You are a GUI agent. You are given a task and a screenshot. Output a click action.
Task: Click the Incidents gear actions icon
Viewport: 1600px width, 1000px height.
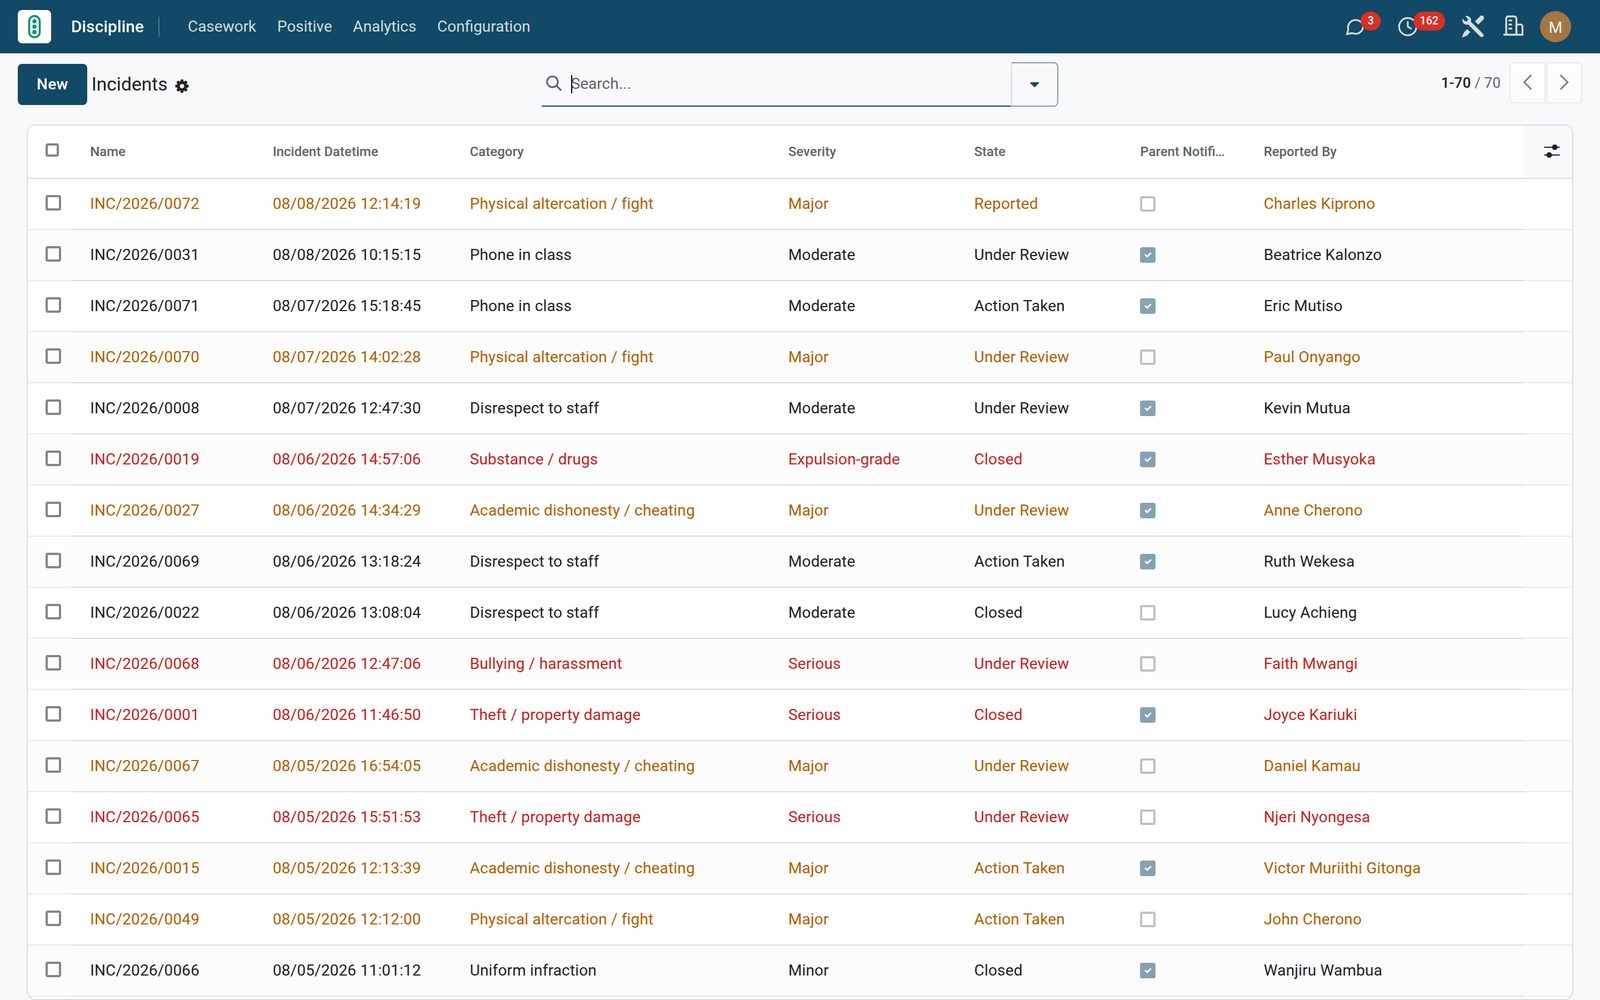tap(182, 86)
